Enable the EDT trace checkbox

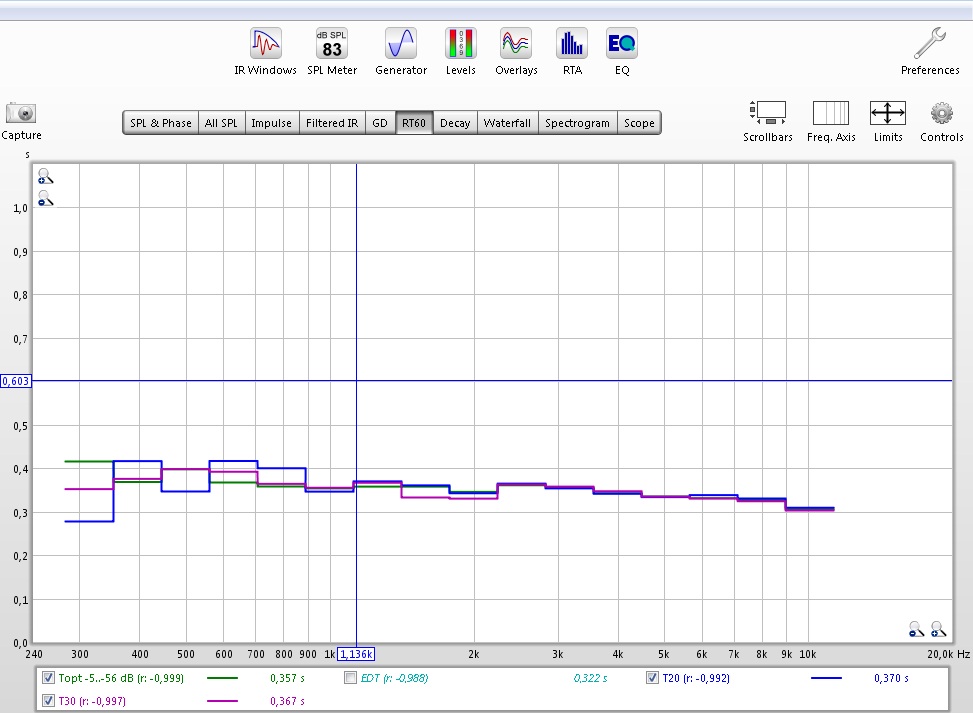click(x=350, y=678)
